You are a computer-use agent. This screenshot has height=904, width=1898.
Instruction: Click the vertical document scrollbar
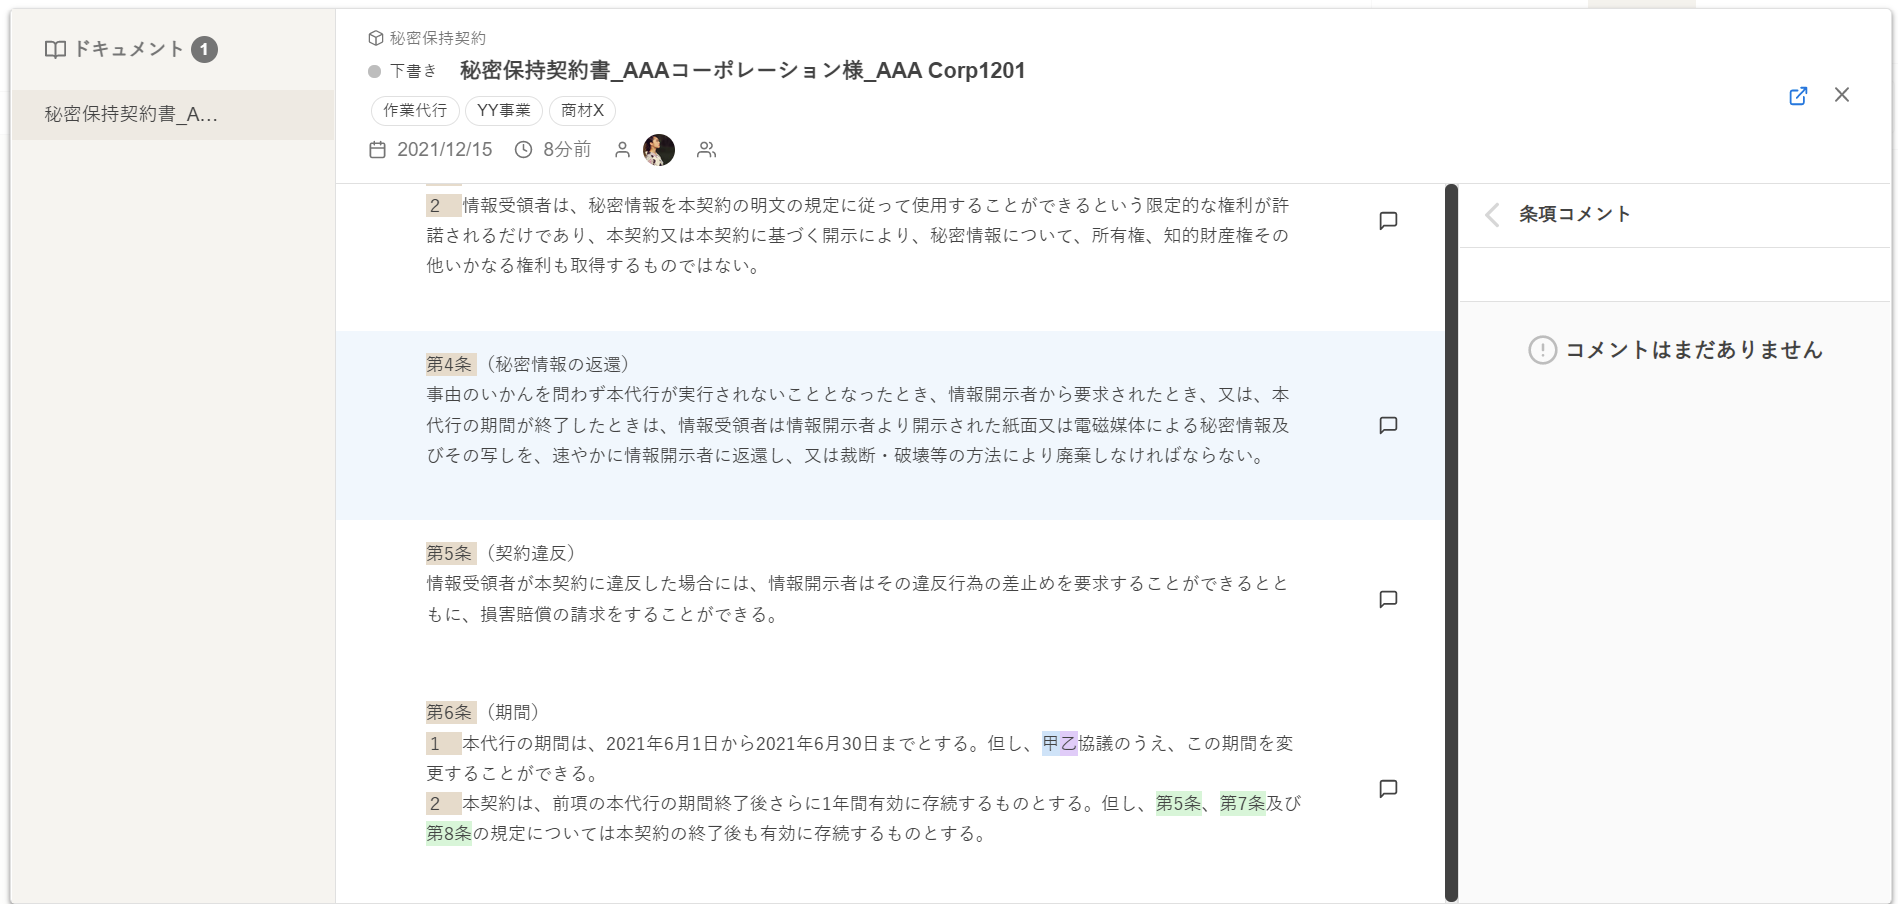pyautogui.click(x=1451, y=540)
